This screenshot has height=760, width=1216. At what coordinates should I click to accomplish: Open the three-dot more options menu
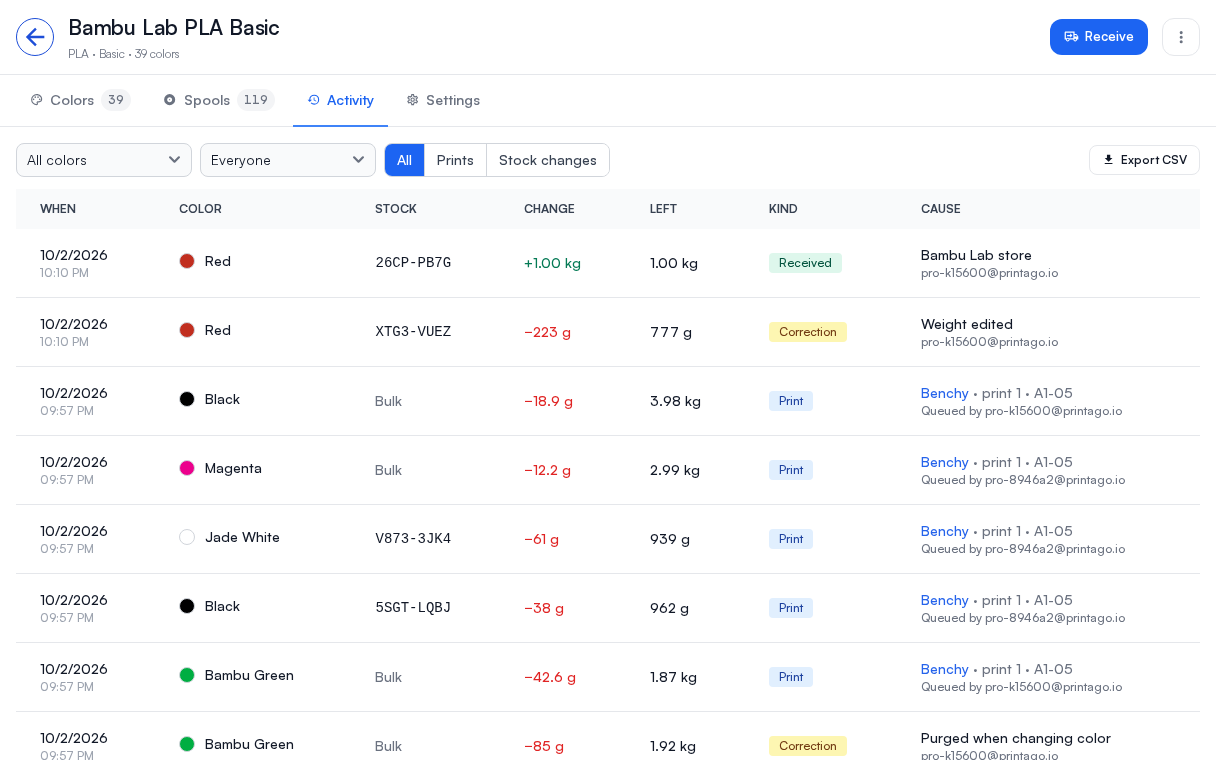tap(1181, 37)
